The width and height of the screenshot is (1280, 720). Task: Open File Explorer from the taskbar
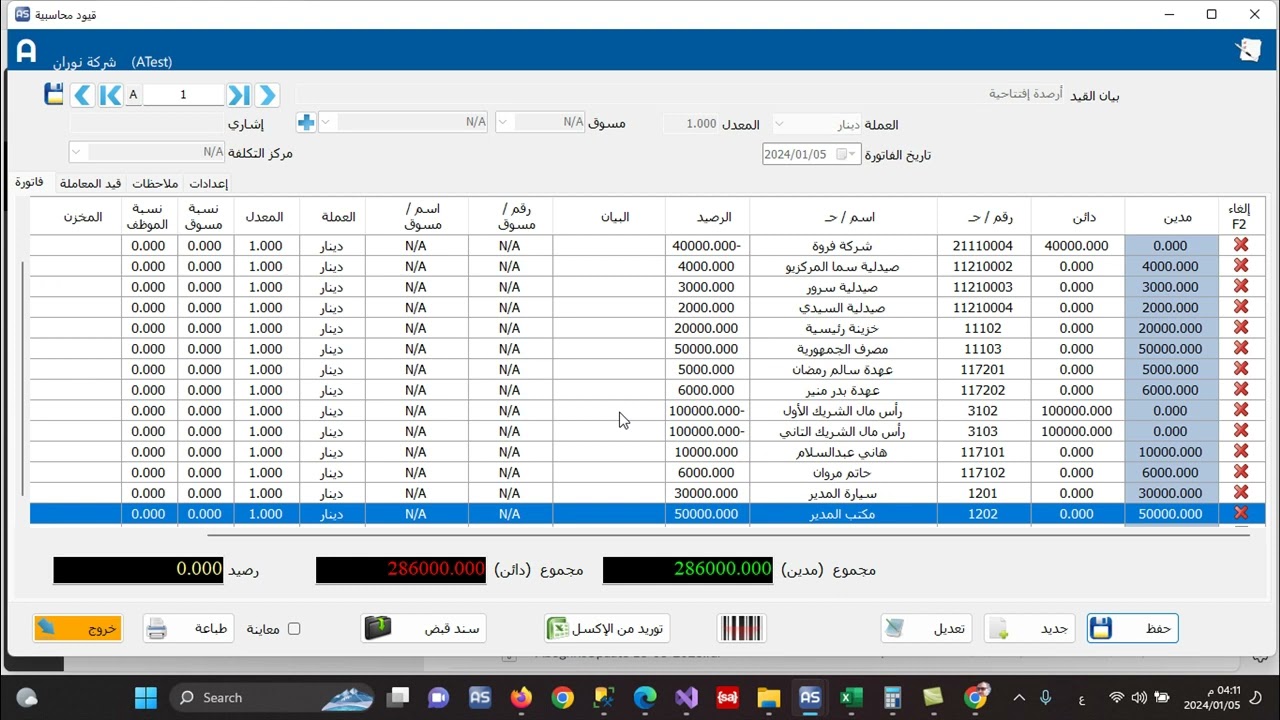pos(768,697)
